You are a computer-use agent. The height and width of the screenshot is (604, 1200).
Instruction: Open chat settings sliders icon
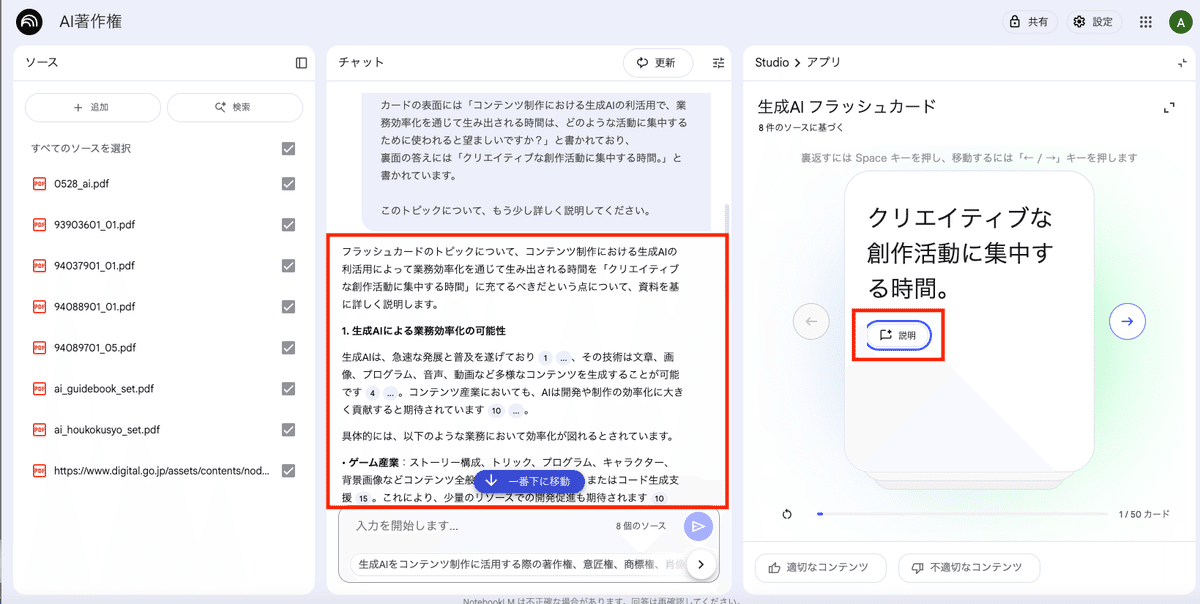coord(718,63)
